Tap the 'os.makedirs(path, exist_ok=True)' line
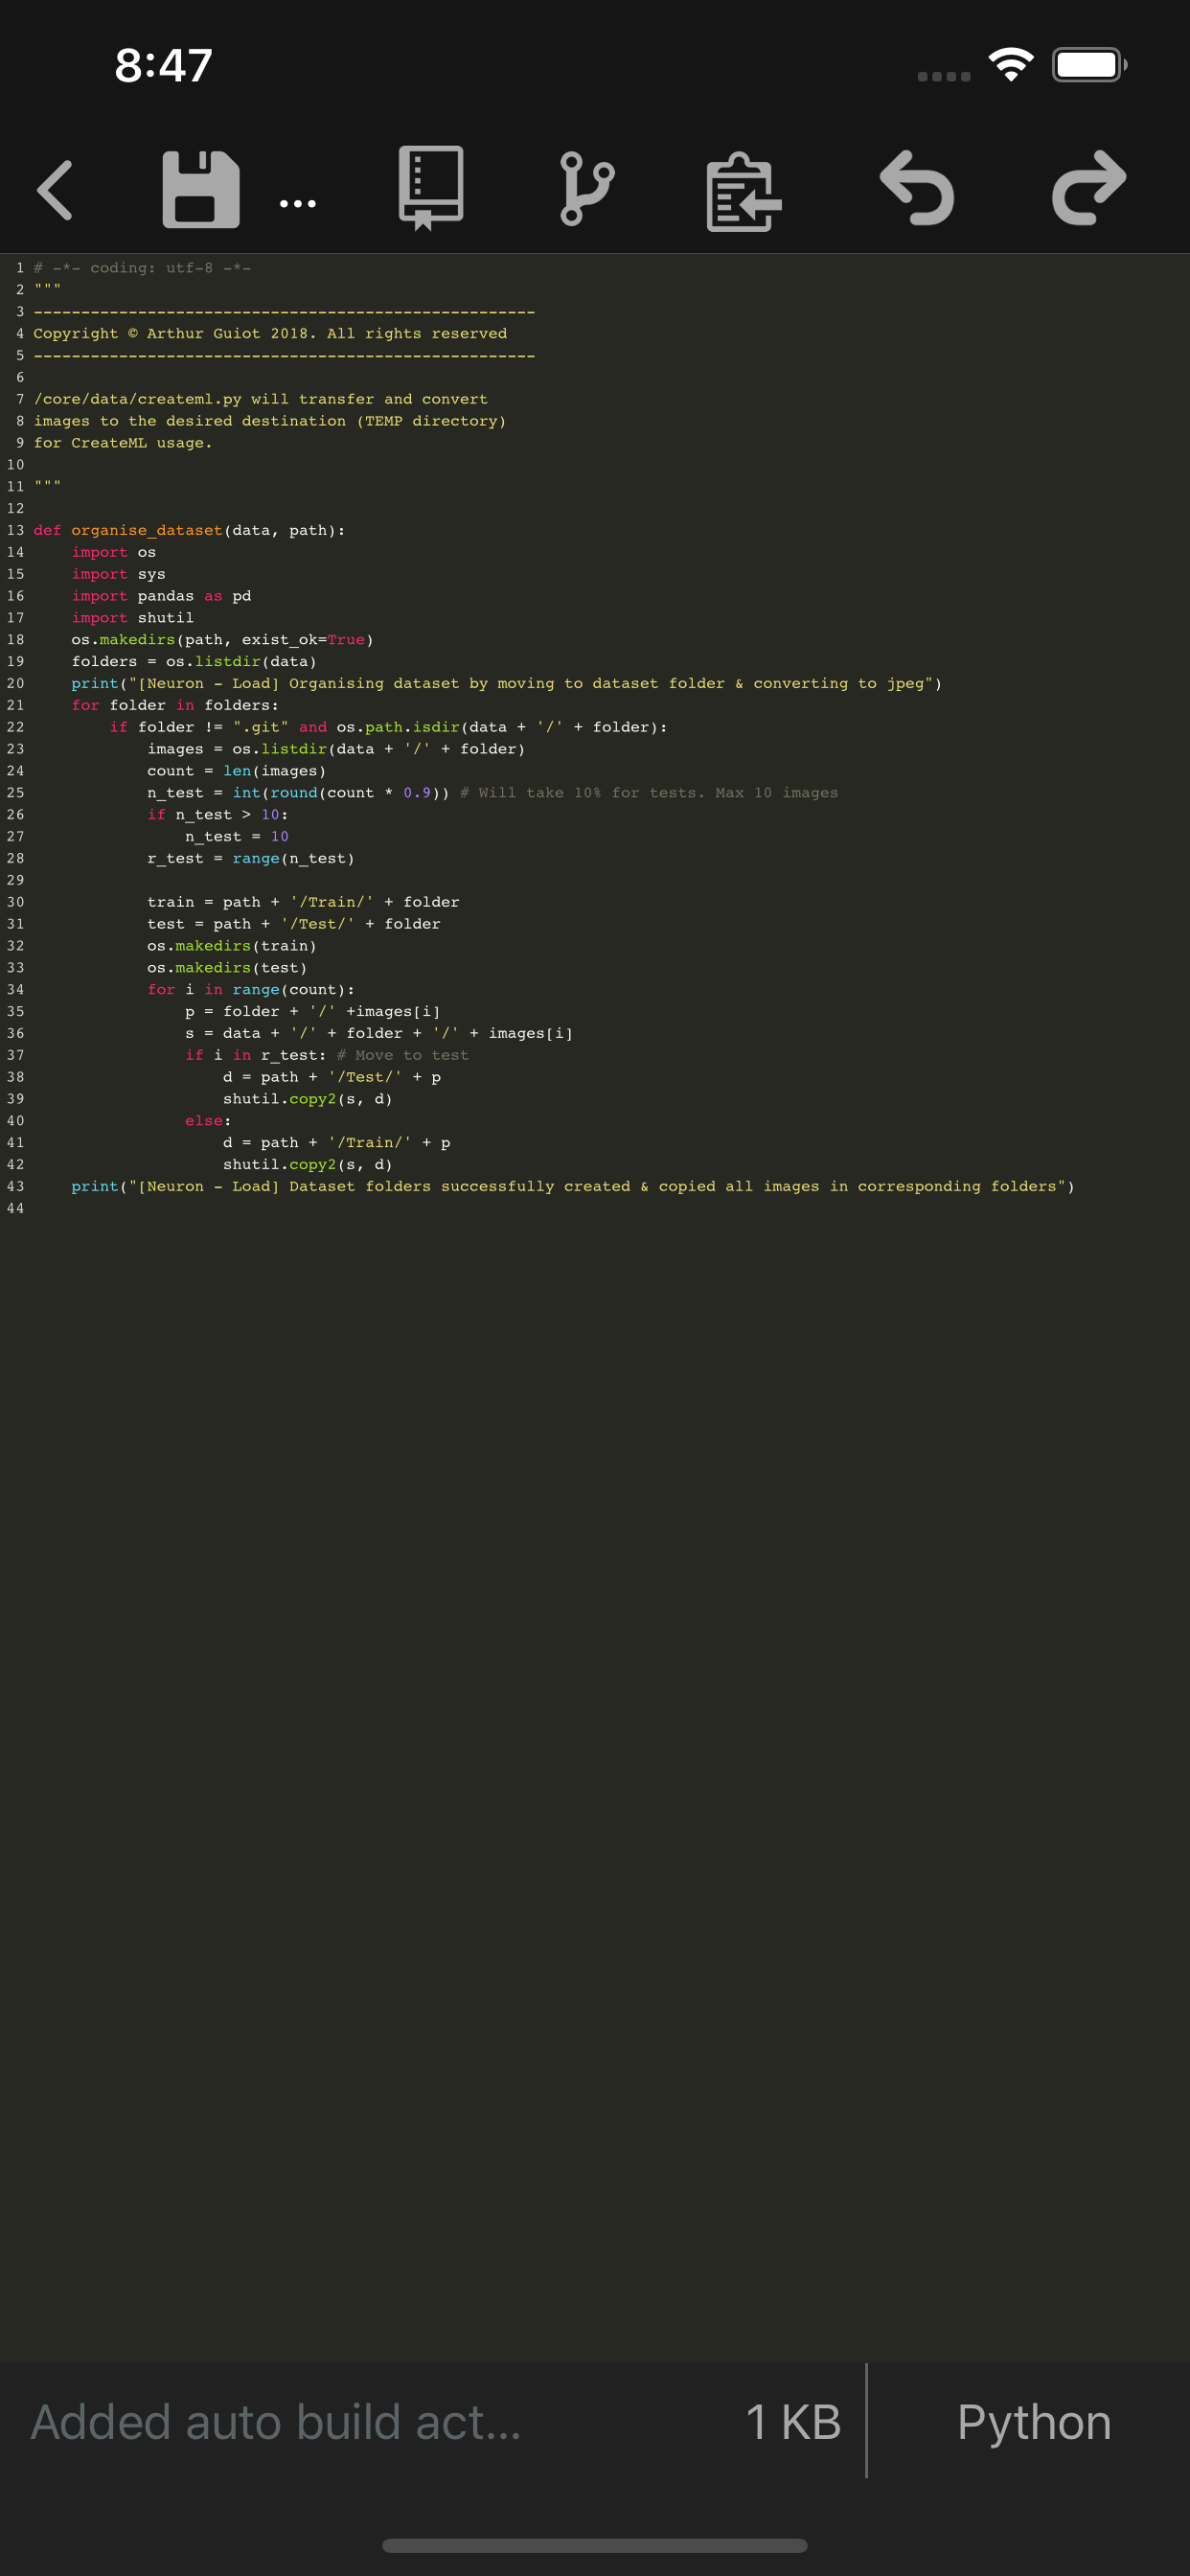This screenshot has height=2576, width=1190. pyautogui.click(x=222, y=640)
